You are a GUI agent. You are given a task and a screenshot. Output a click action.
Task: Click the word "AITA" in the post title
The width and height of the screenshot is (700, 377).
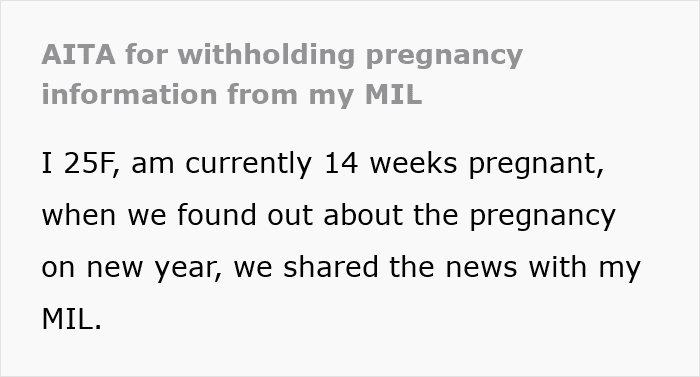[79, 55]
